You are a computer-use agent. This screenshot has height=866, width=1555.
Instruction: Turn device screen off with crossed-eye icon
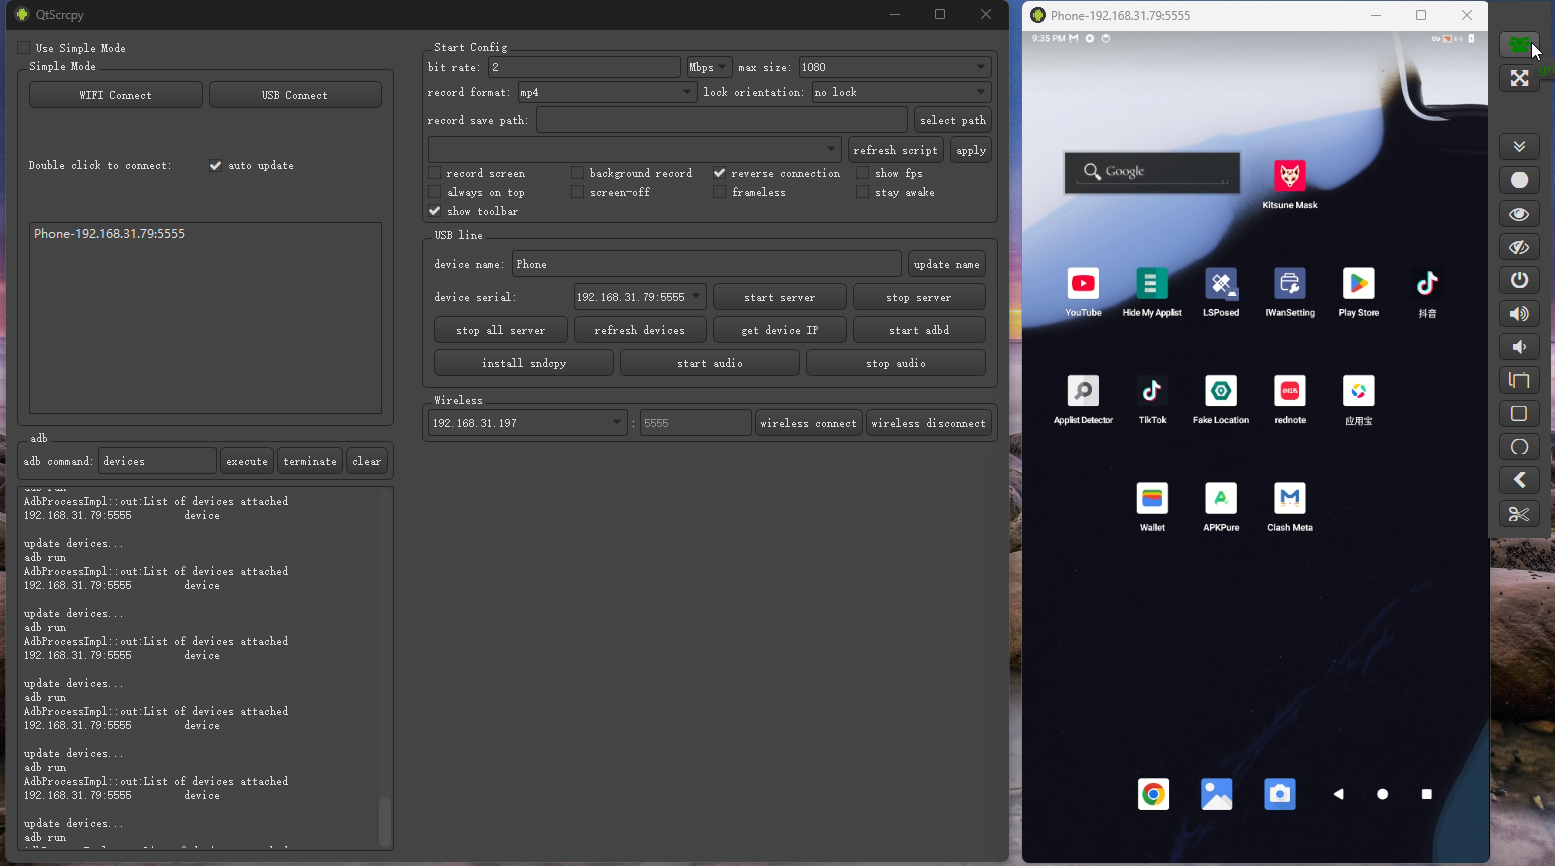coord(1519,247)
